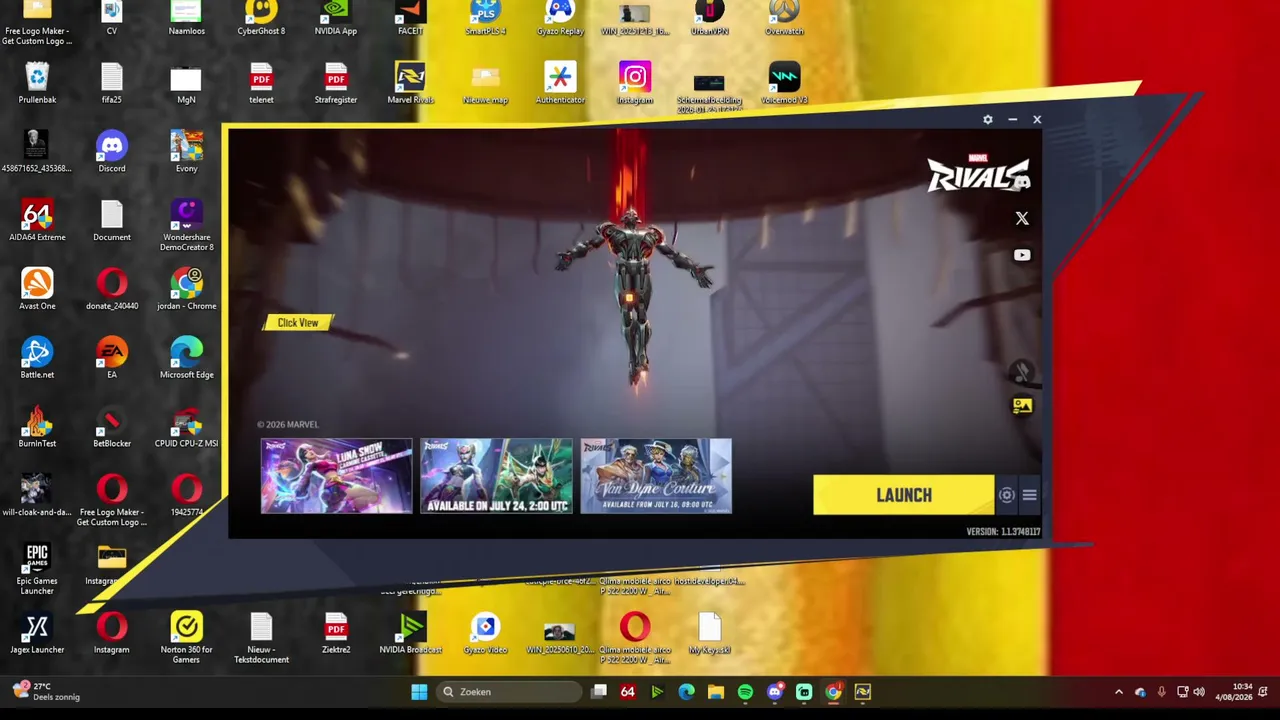Open Prullenbak recycle bin icon
Image resolution: width=1280 pixels, height=720 pixels.
tap(37, 83)
